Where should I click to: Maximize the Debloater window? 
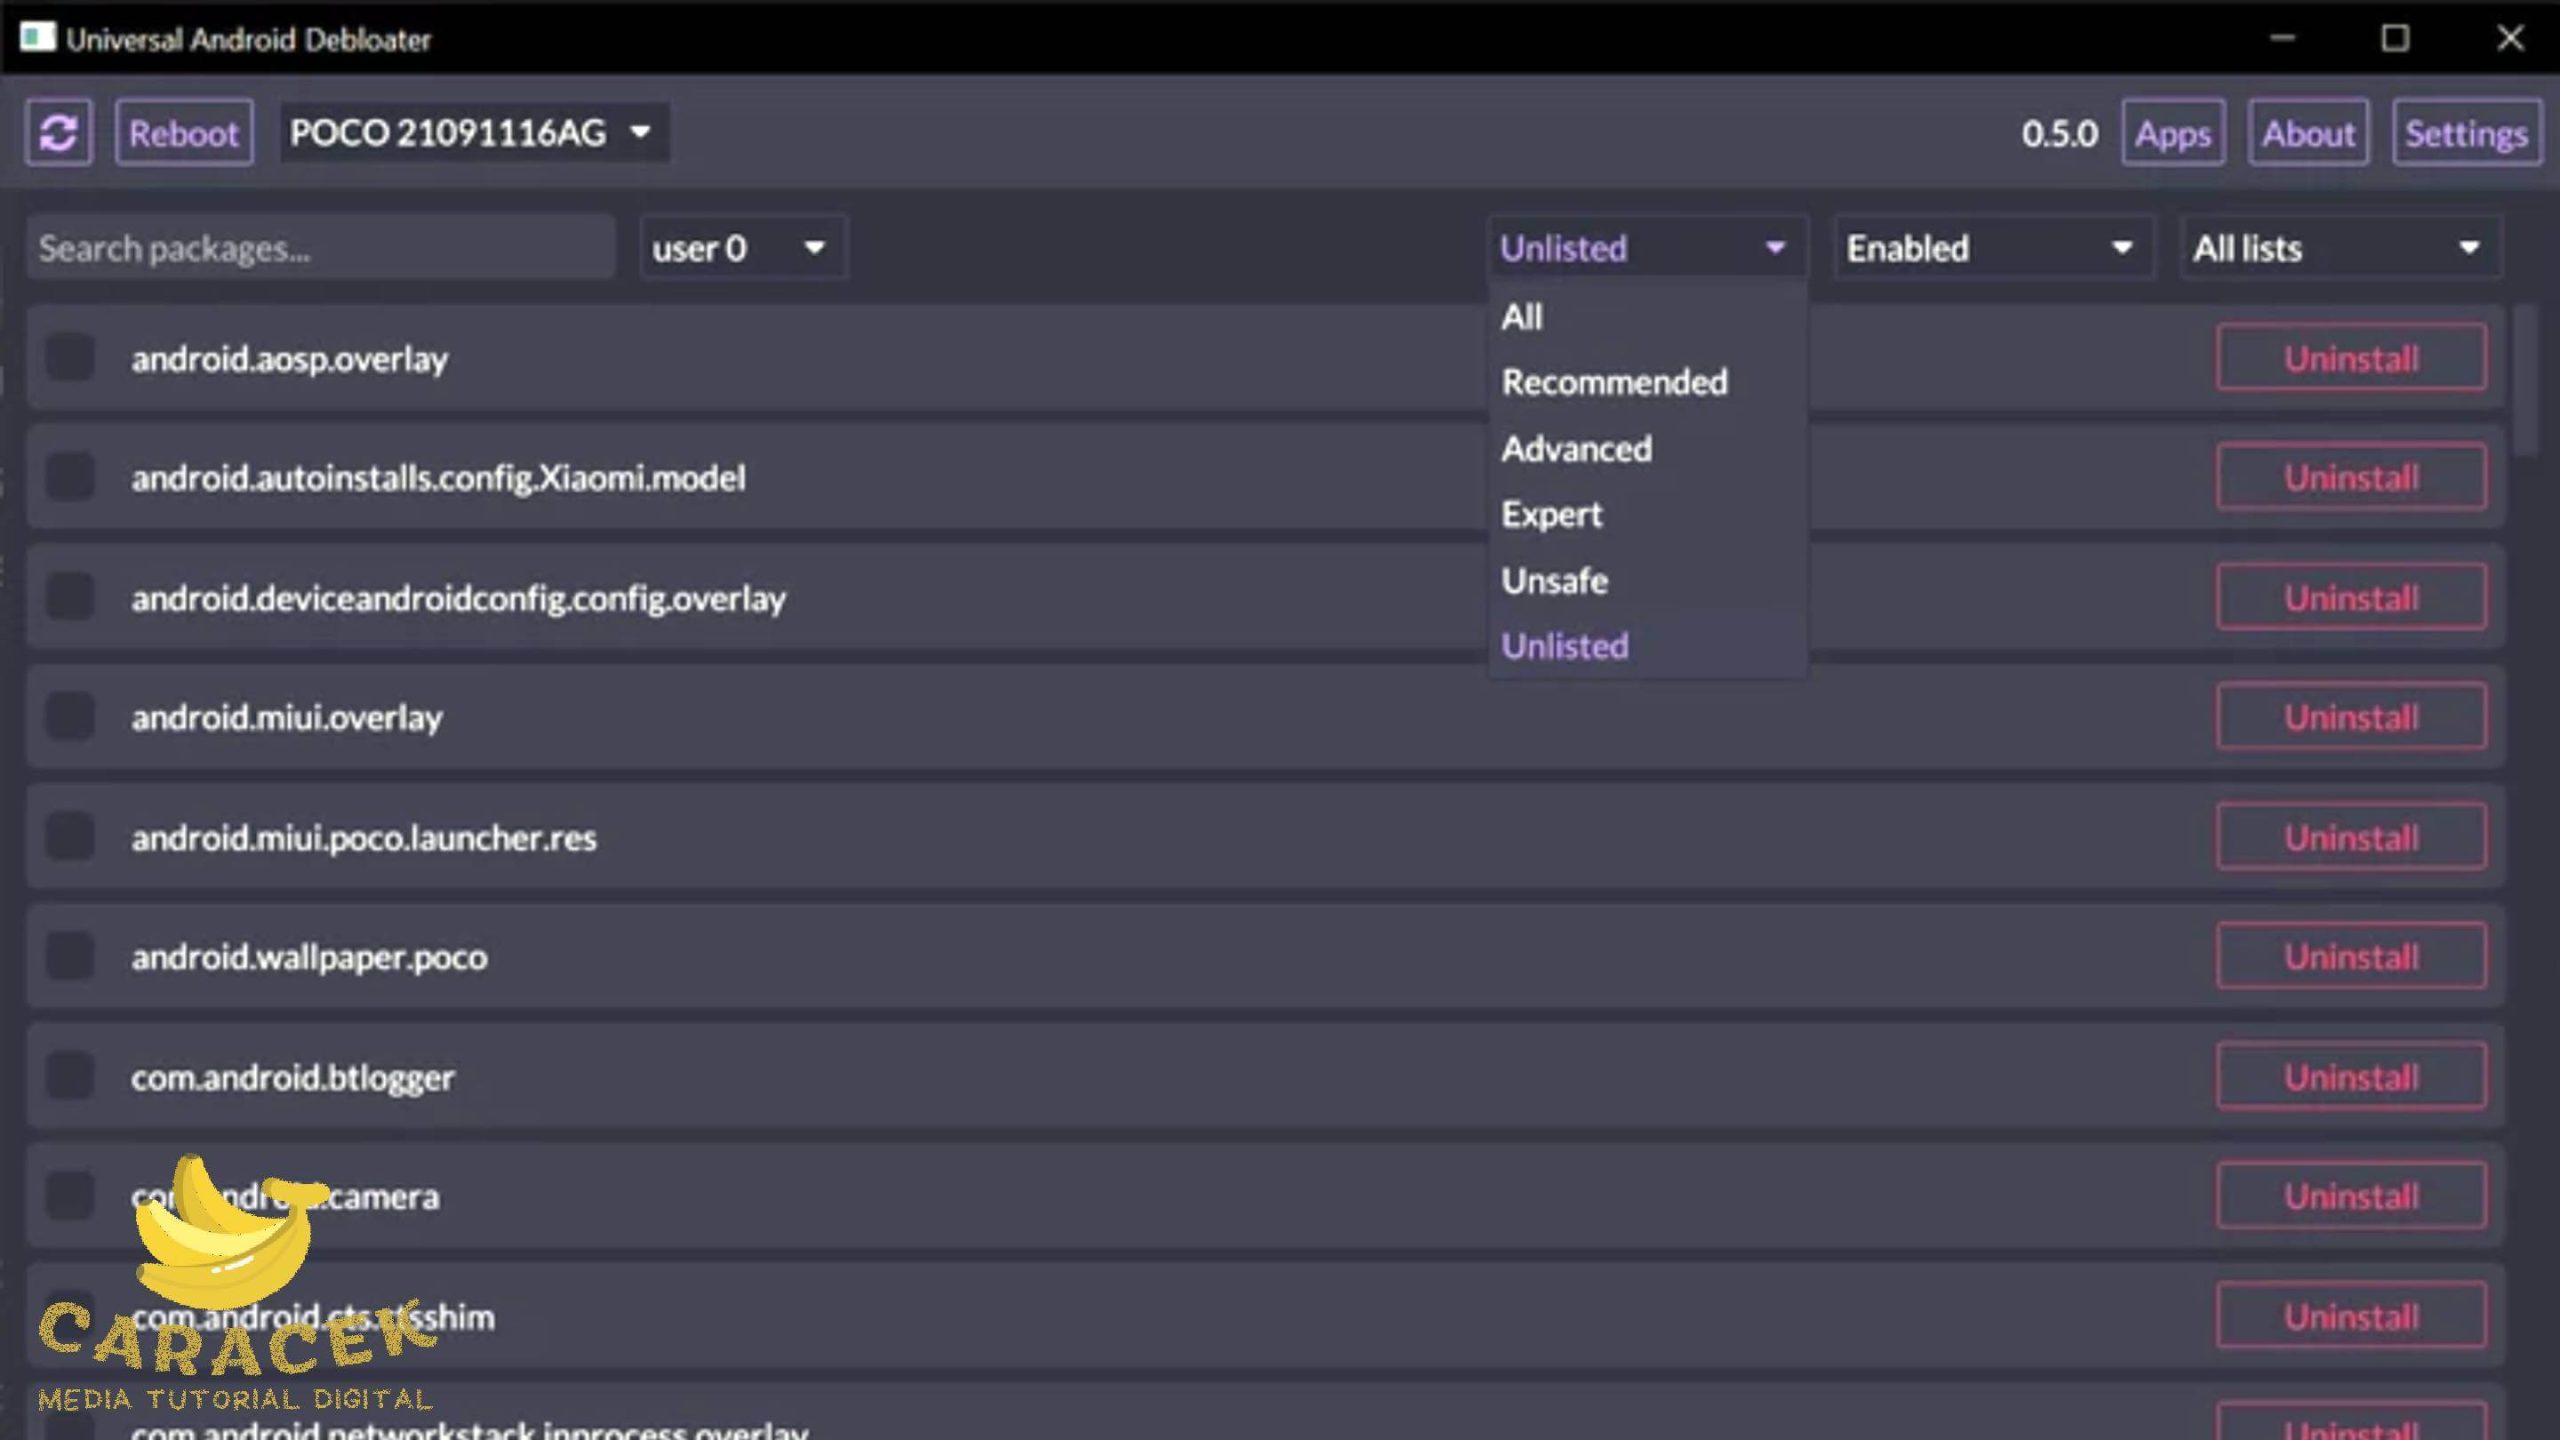point(2395,38)
